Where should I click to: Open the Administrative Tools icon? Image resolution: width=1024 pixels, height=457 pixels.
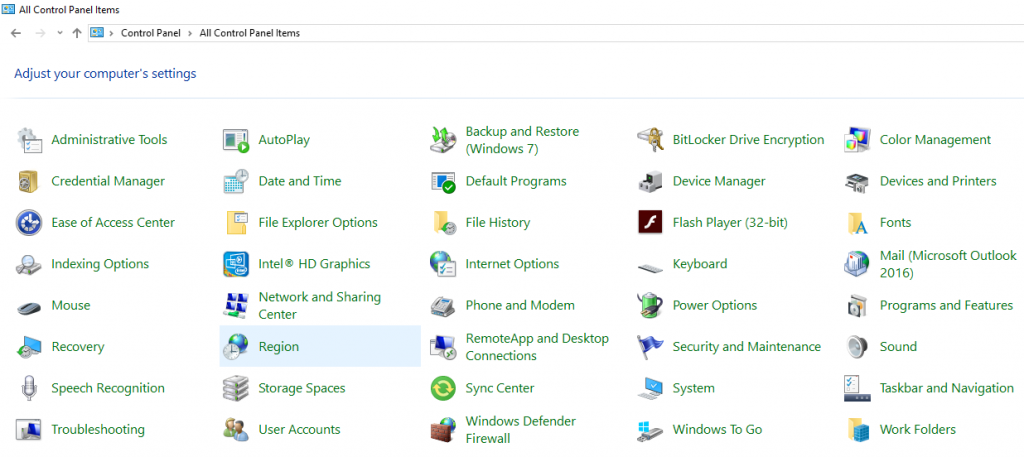pos(29,140)
